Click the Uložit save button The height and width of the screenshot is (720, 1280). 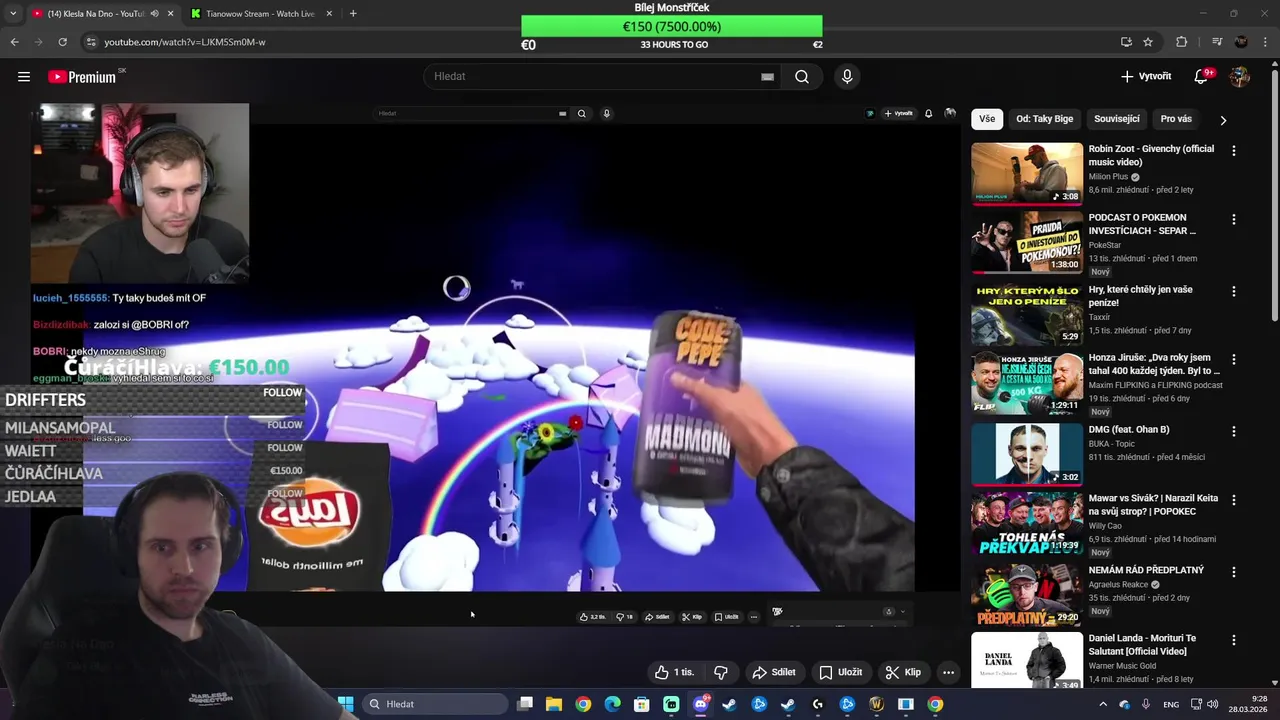tap(840, 673)
